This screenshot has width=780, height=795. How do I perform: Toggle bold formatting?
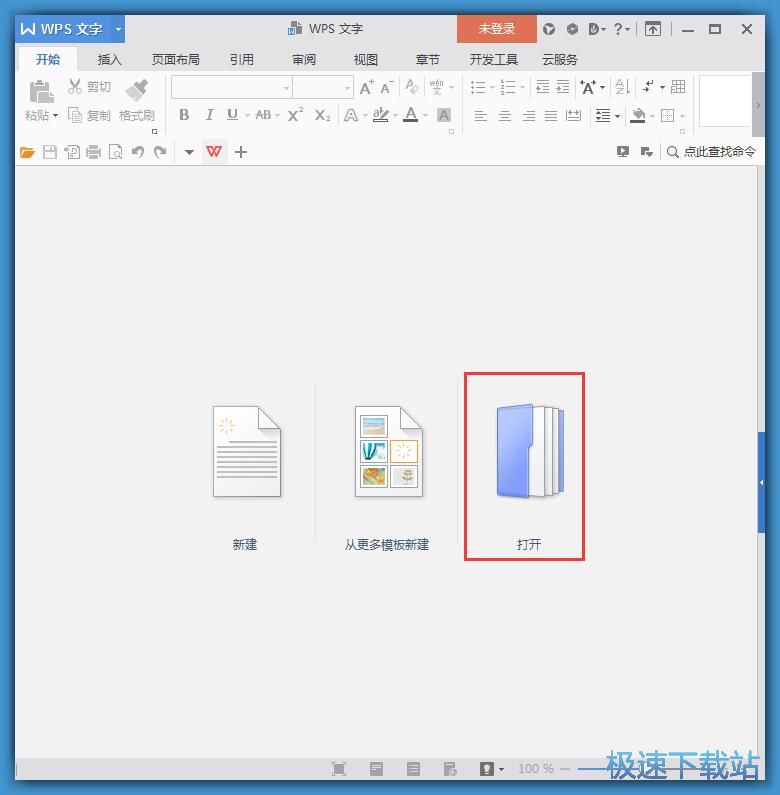click(x=184, y=115)
